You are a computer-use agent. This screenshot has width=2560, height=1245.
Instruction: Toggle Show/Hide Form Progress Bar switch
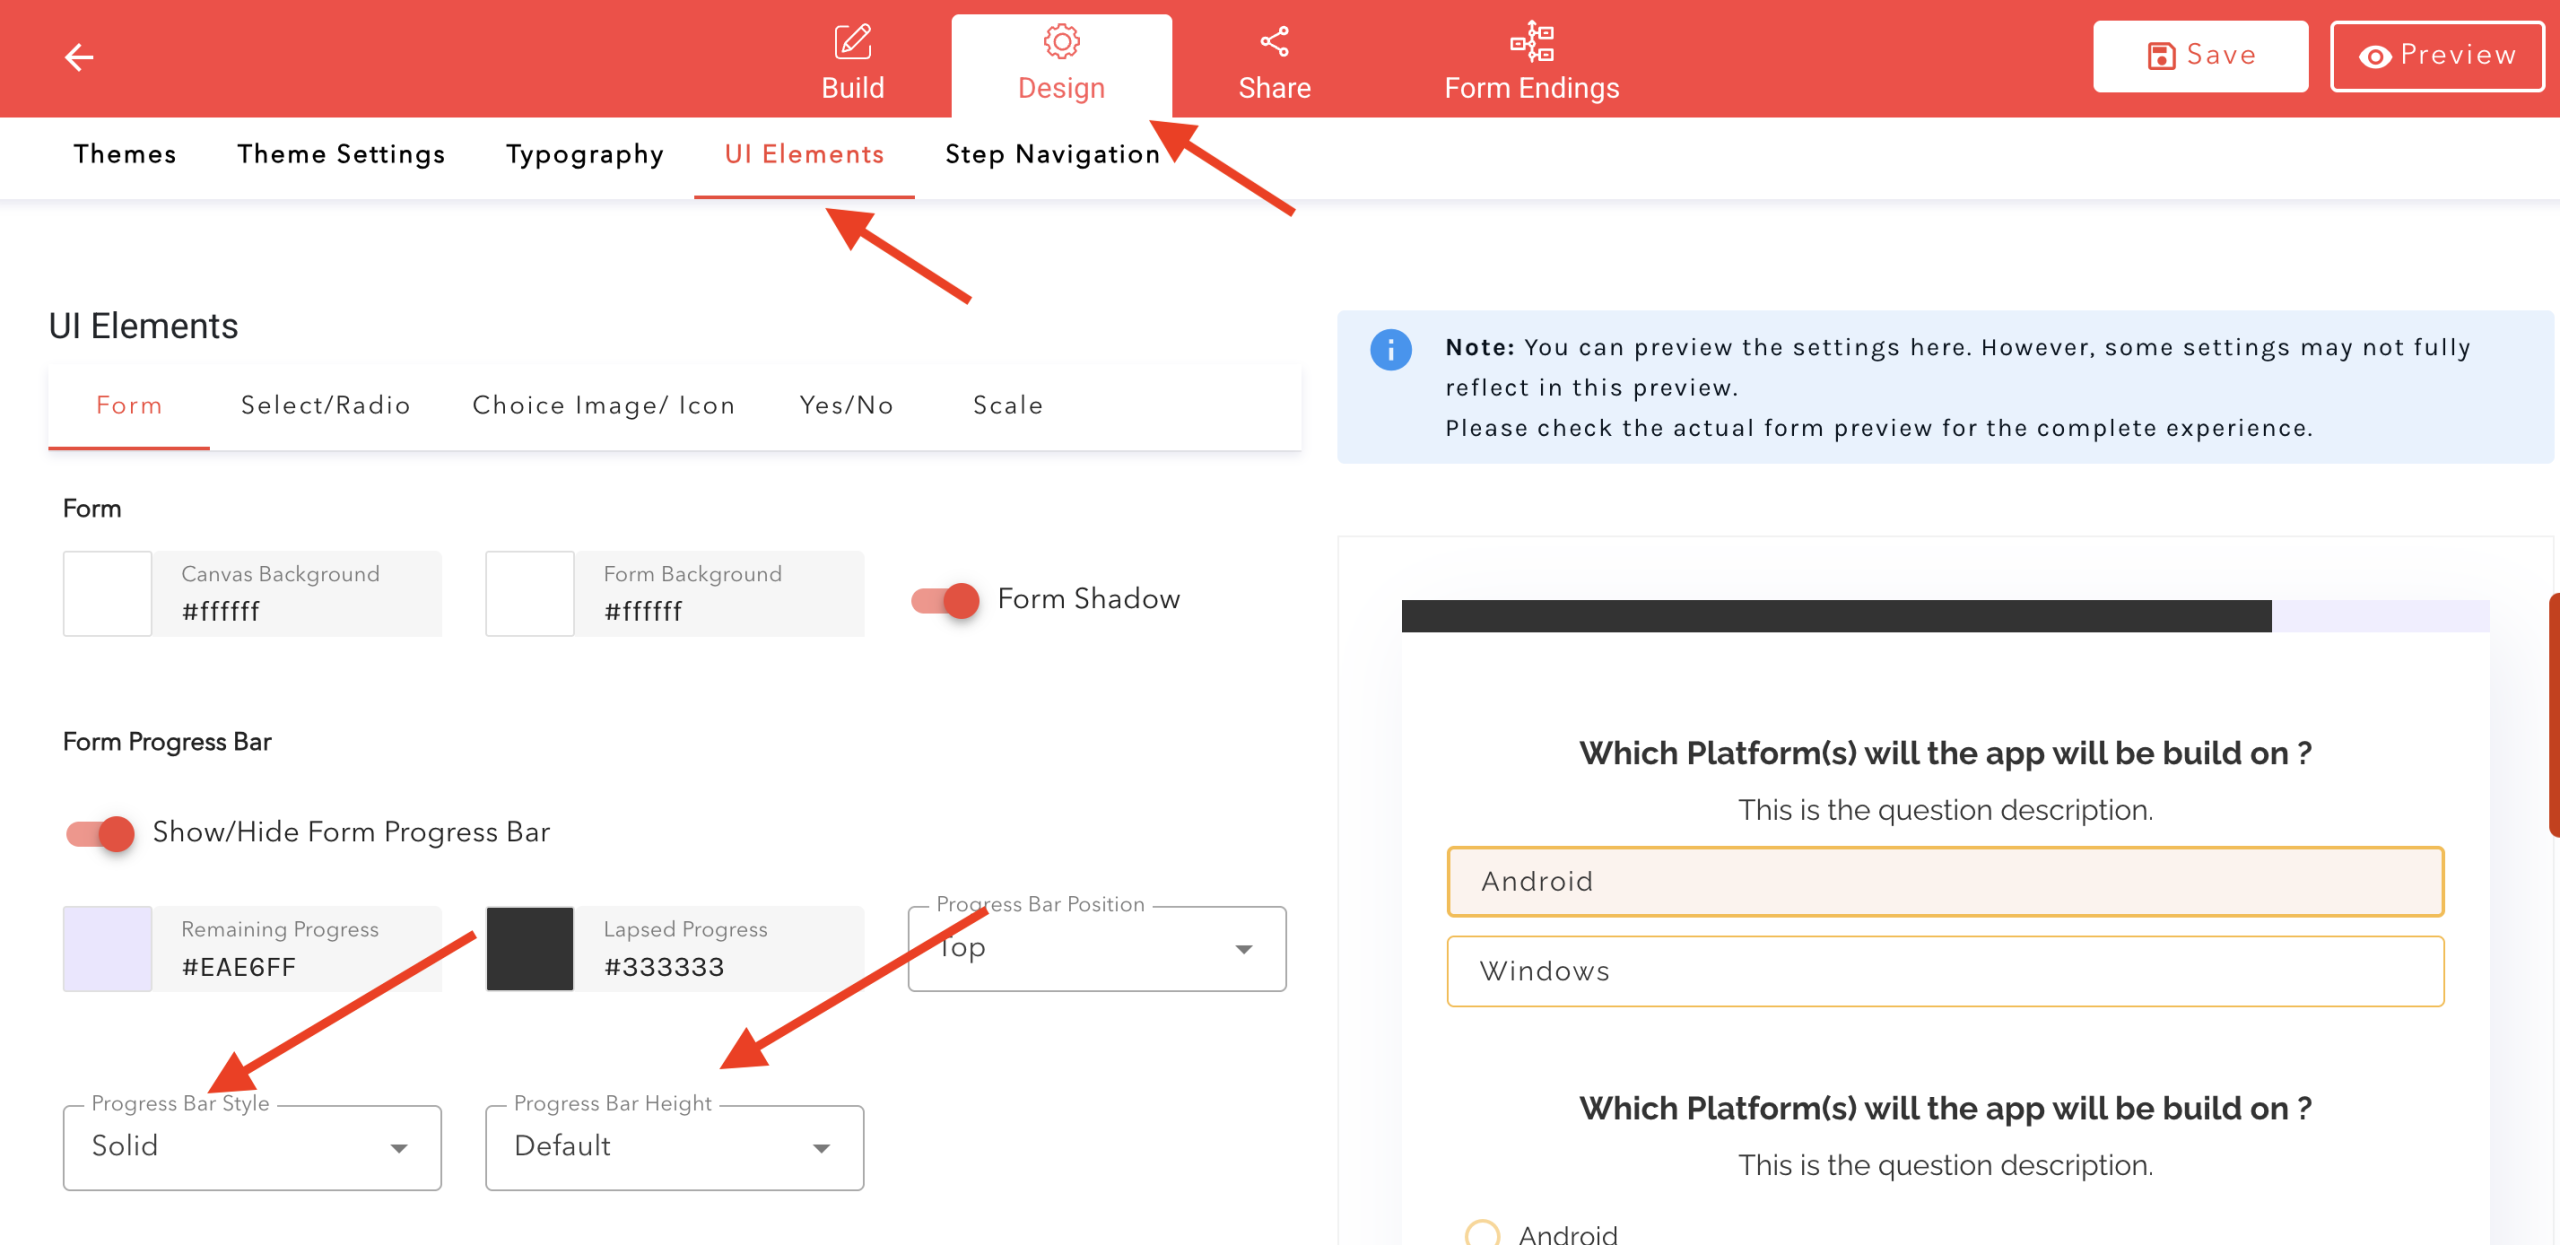[x=101, y=833]
